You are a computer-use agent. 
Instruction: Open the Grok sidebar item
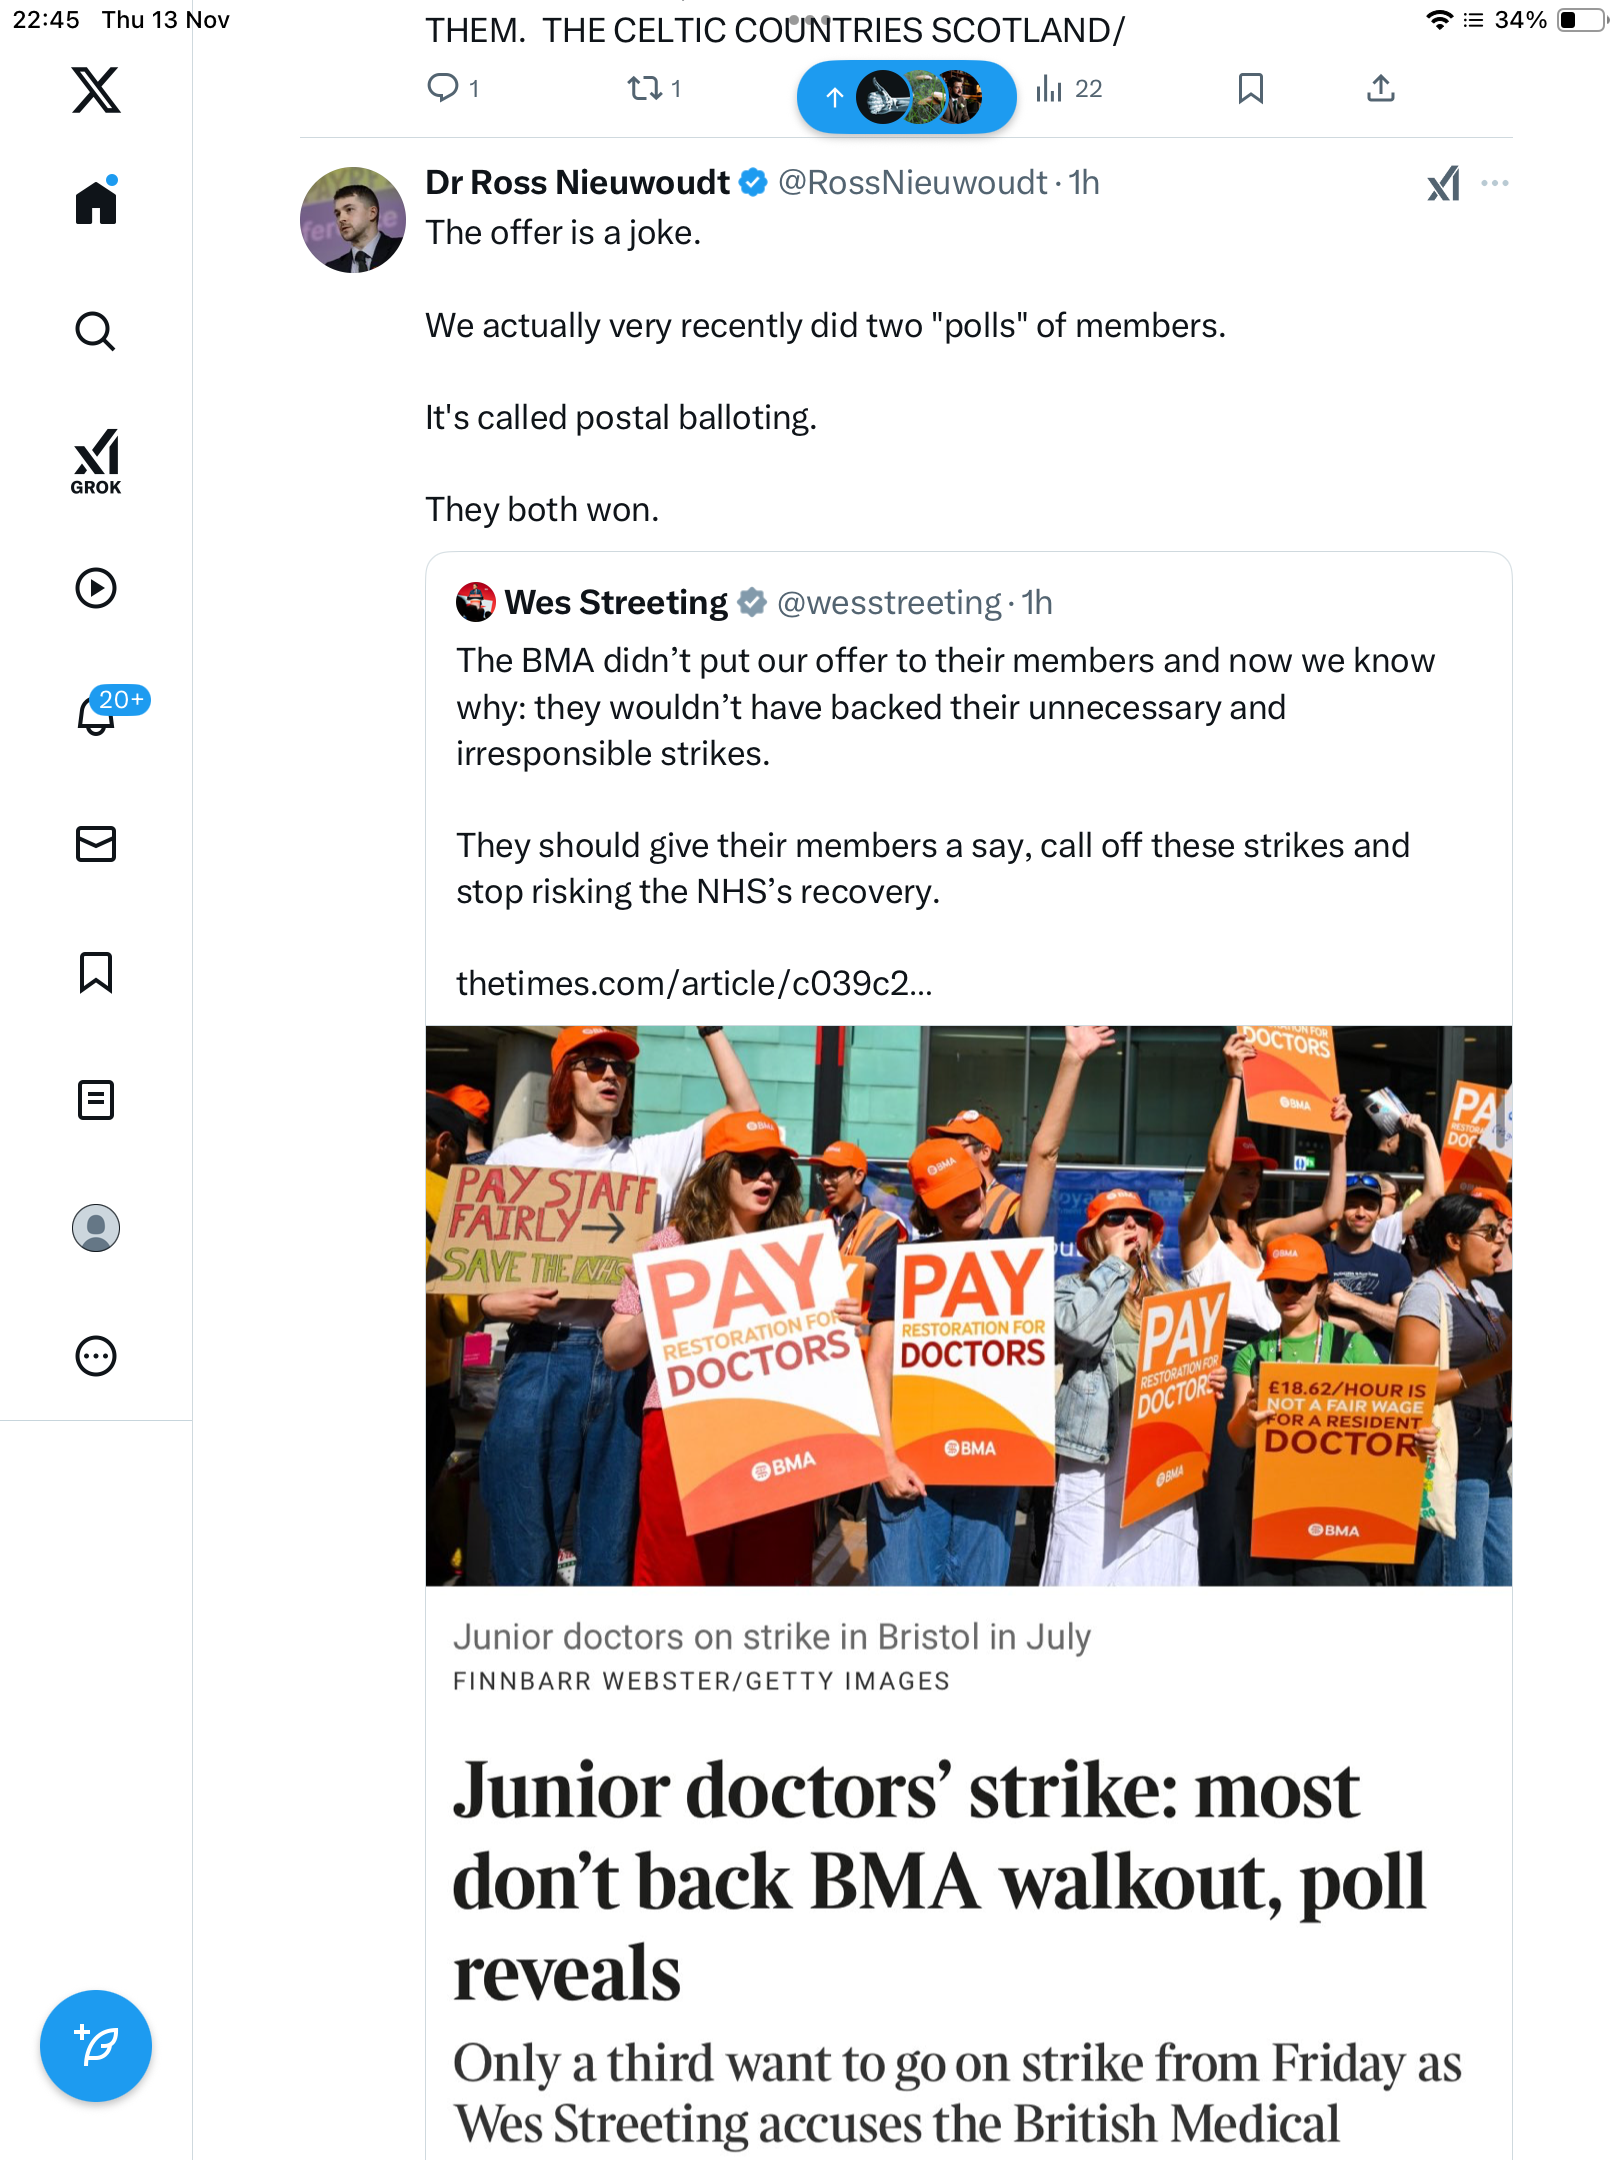96,462
